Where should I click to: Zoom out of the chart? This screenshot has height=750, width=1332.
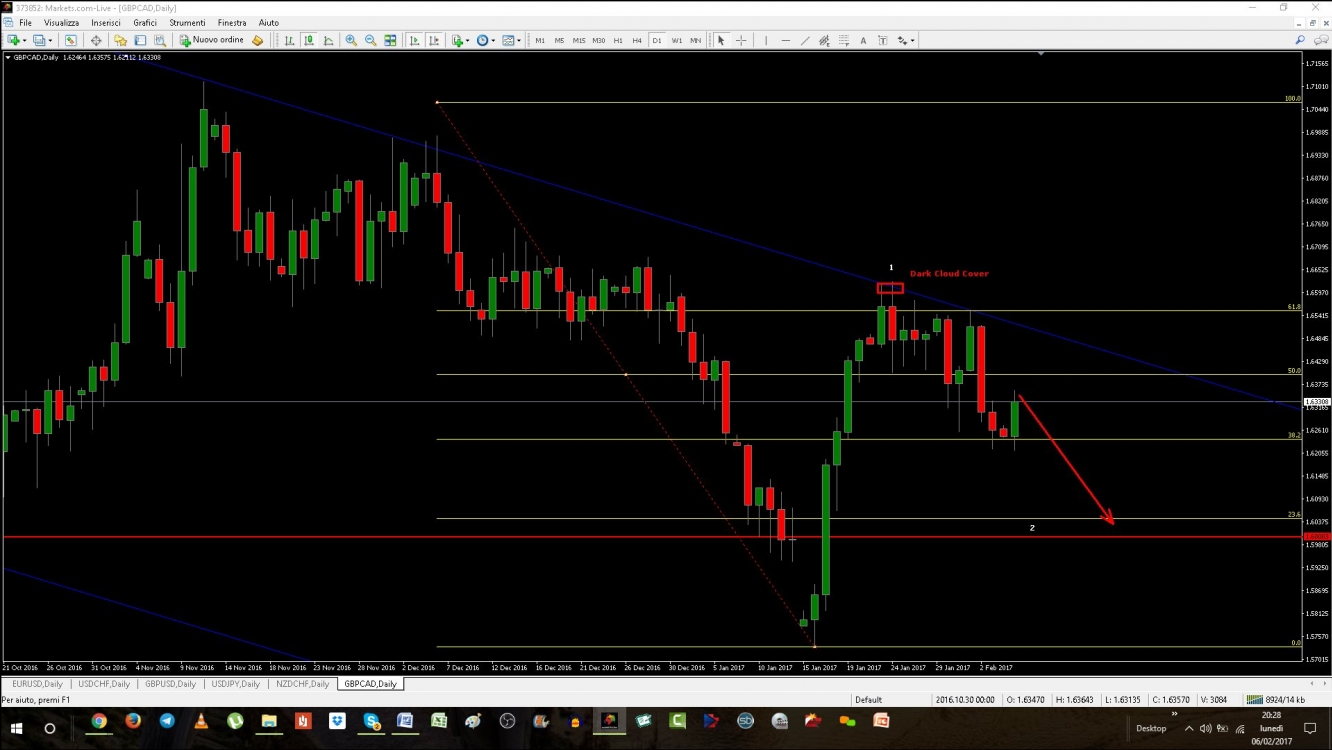click(x=371, y=40)
